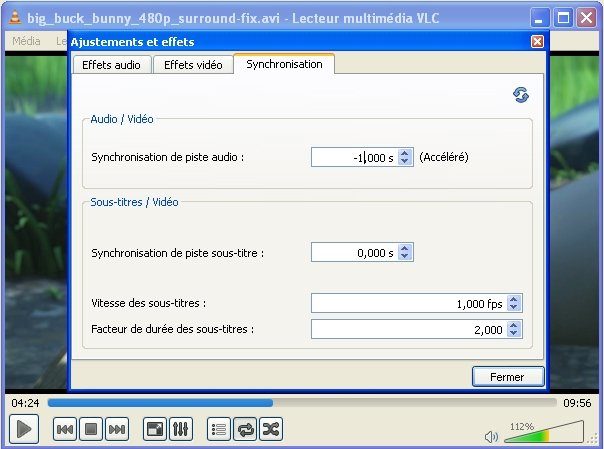Click the (Accéléré) status text
Image resolution: width=604 pixels, height=449 pixels.
(444, 157)
